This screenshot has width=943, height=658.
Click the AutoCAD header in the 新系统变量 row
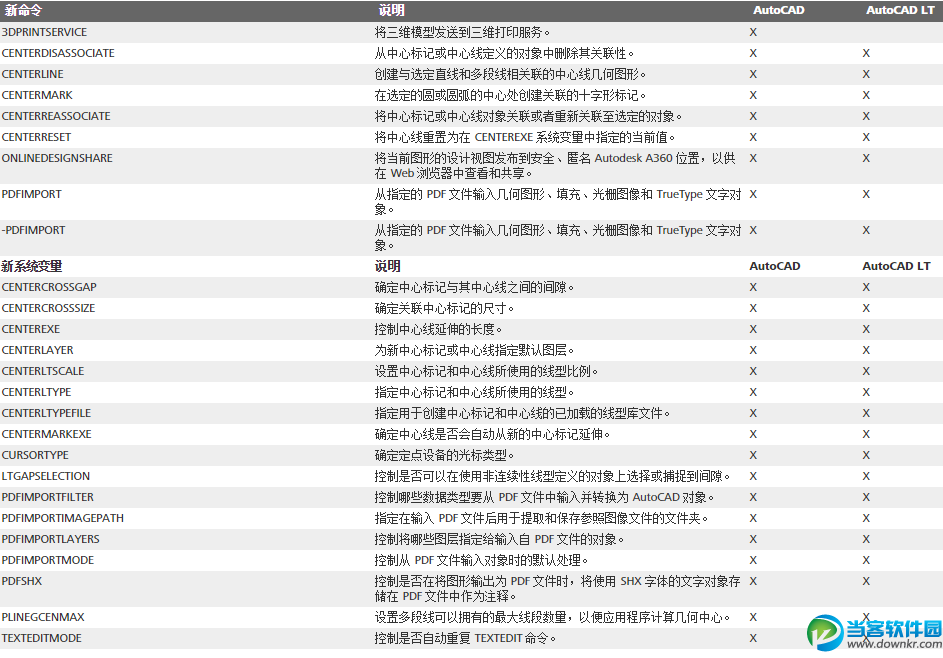[x=775, y=266]
